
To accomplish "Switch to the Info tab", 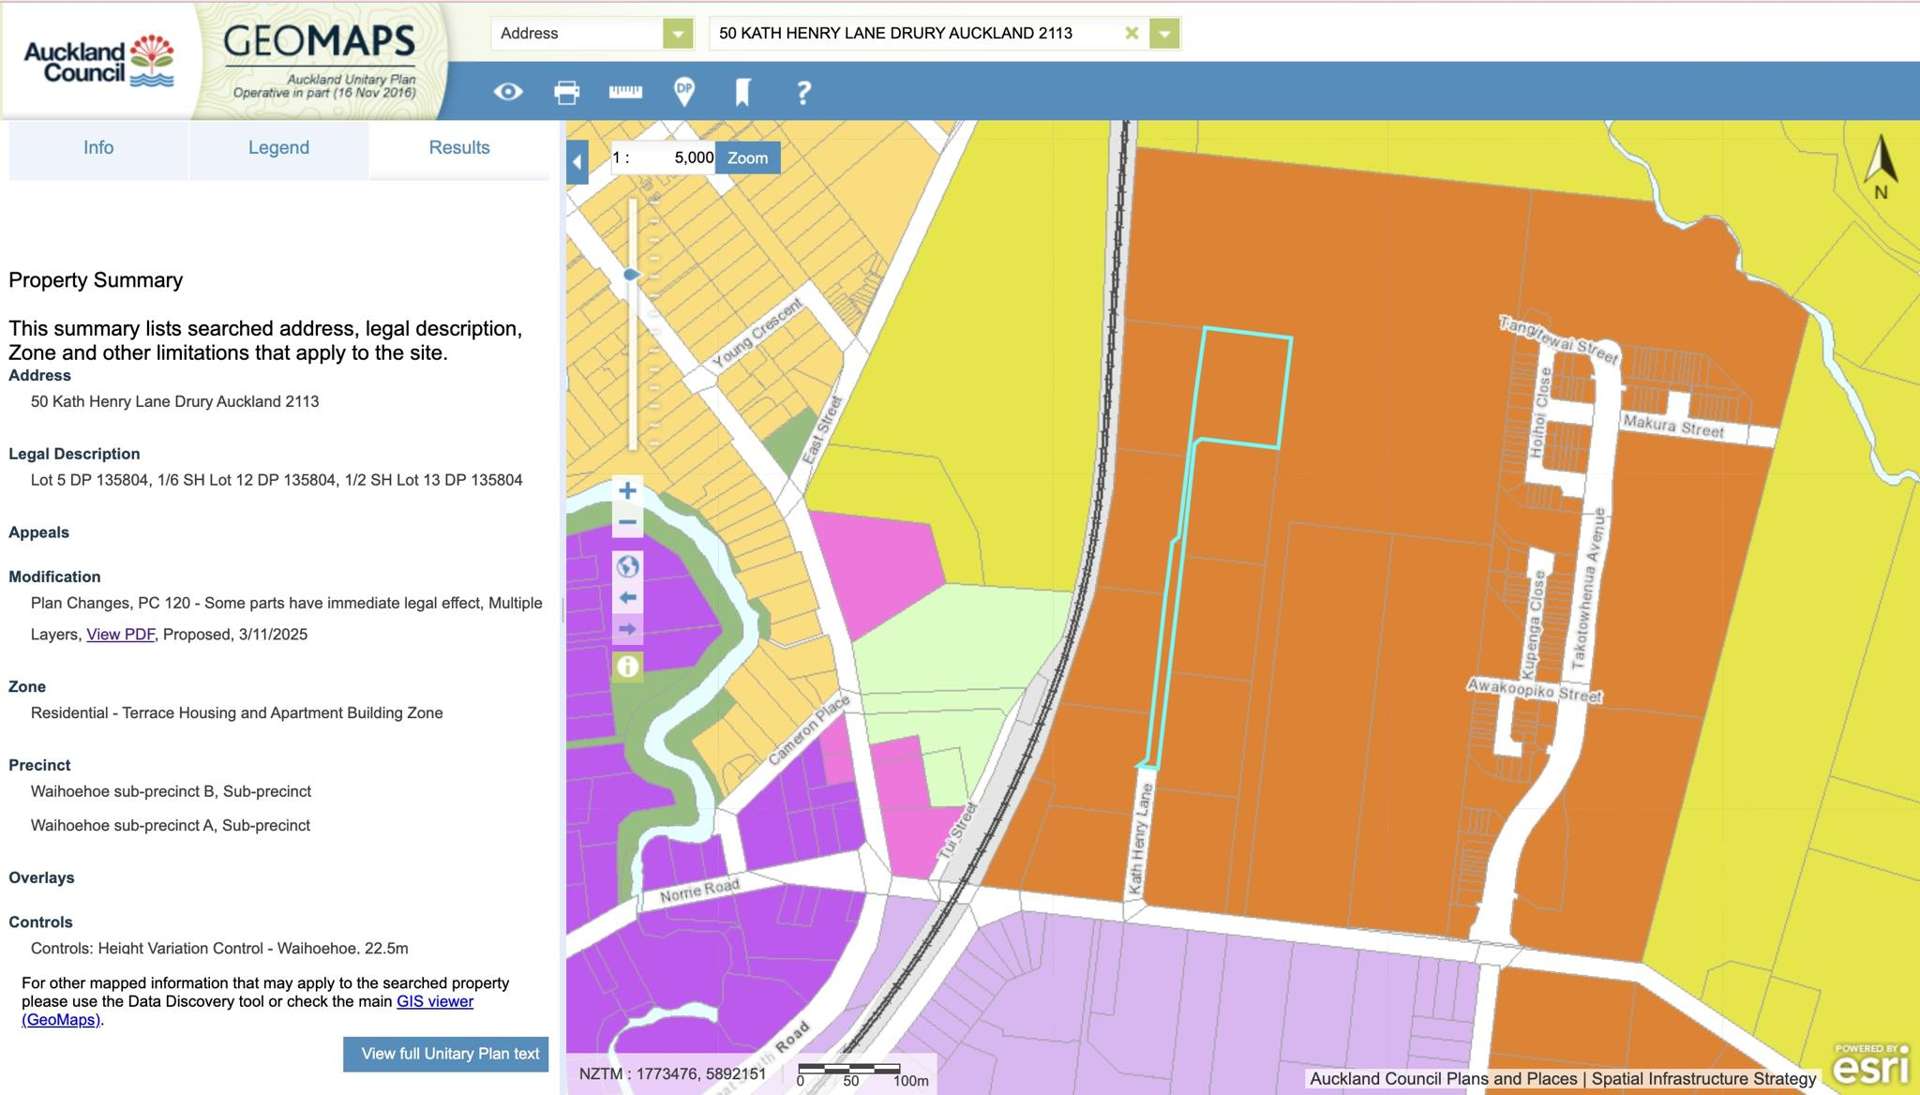I will tap(98, 148).
